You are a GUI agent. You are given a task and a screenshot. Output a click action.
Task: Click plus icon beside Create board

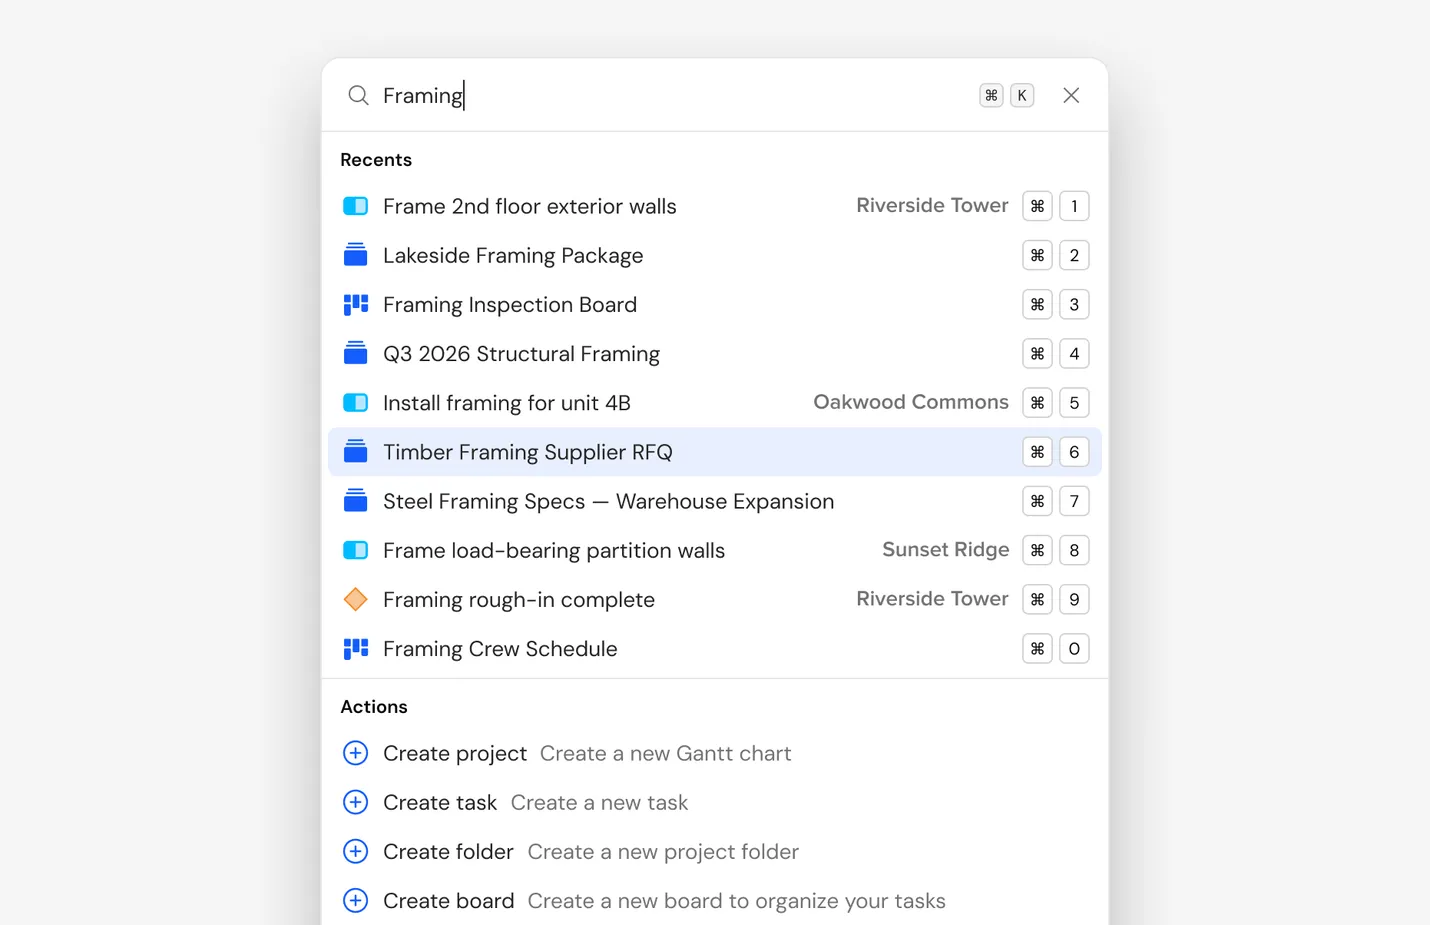coord(356,900)
